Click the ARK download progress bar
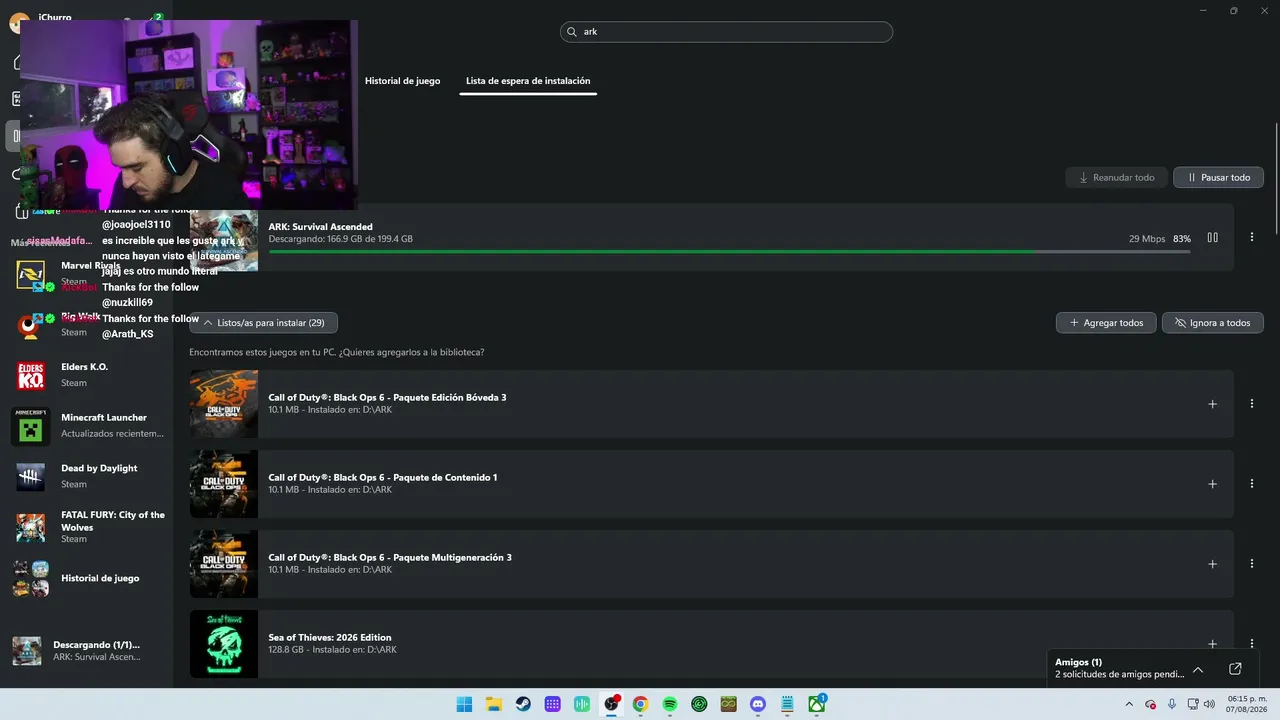The width and height of the screenshot is (1280, 720). point(729,251)
